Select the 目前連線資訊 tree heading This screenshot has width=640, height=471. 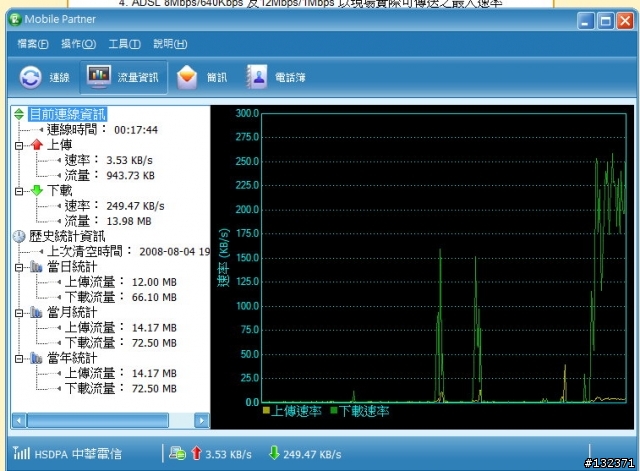point(67,114)
